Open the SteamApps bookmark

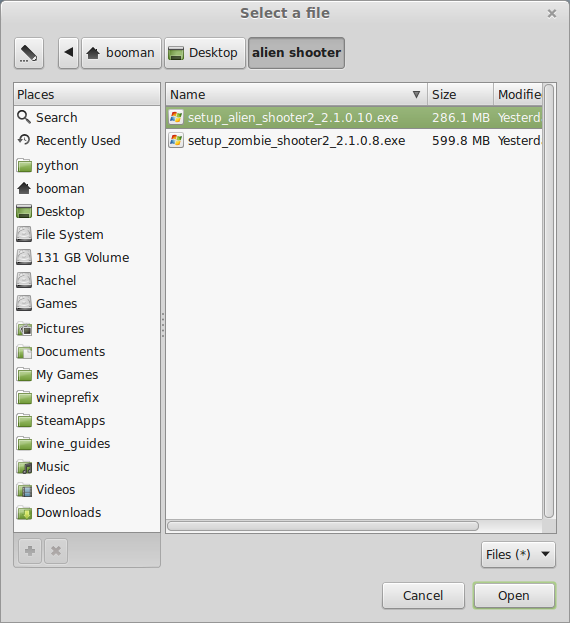[x=87, y=421]
